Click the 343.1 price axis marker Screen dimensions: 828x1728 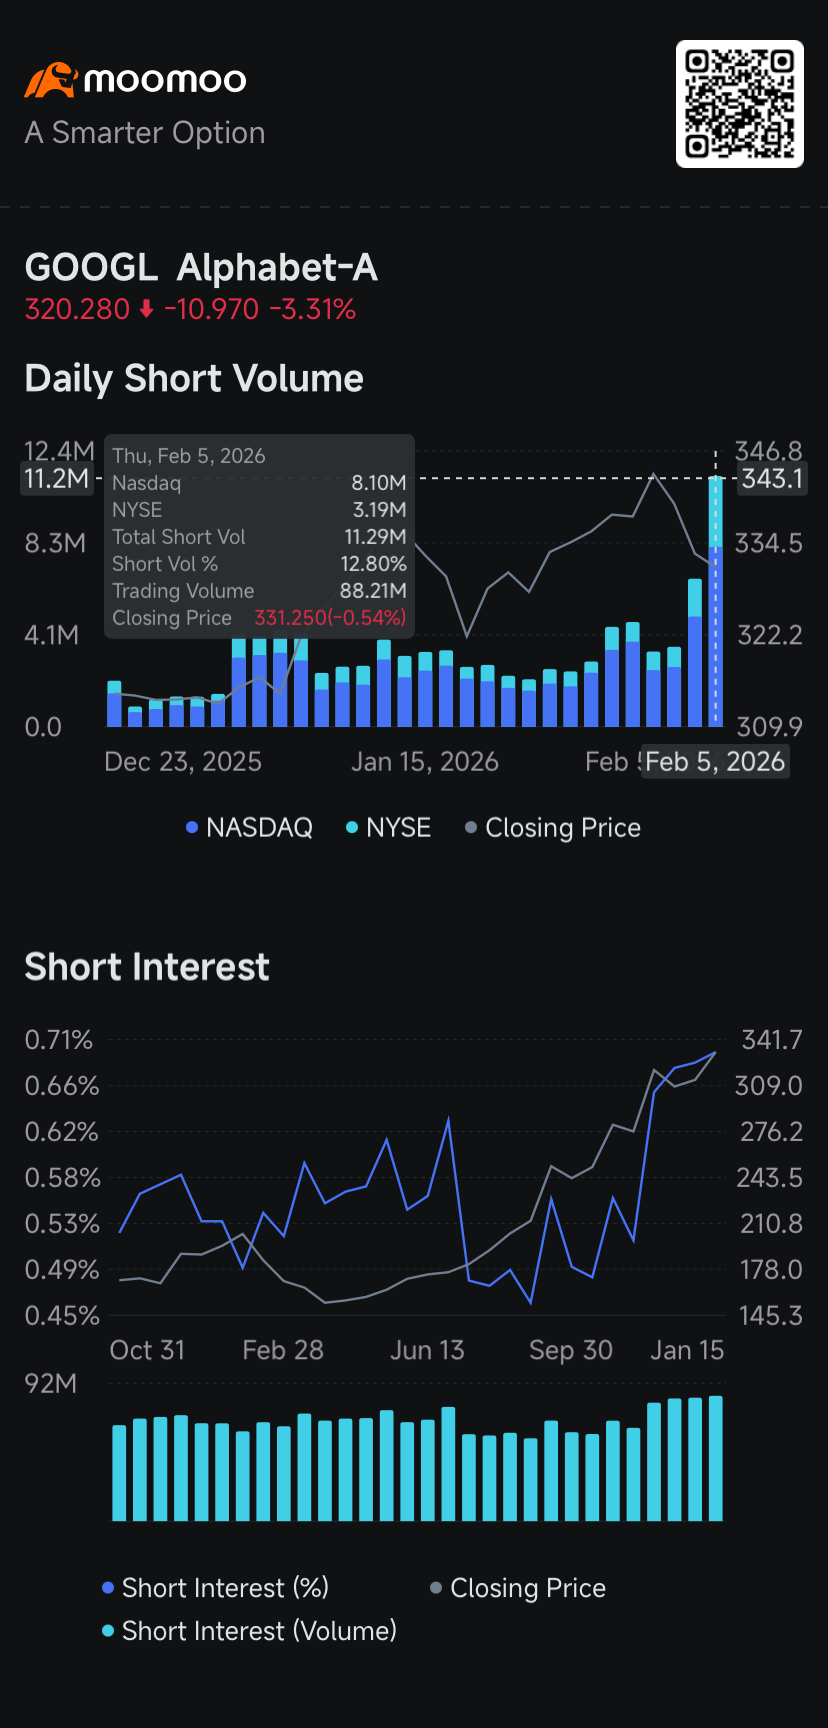point(772,479)
